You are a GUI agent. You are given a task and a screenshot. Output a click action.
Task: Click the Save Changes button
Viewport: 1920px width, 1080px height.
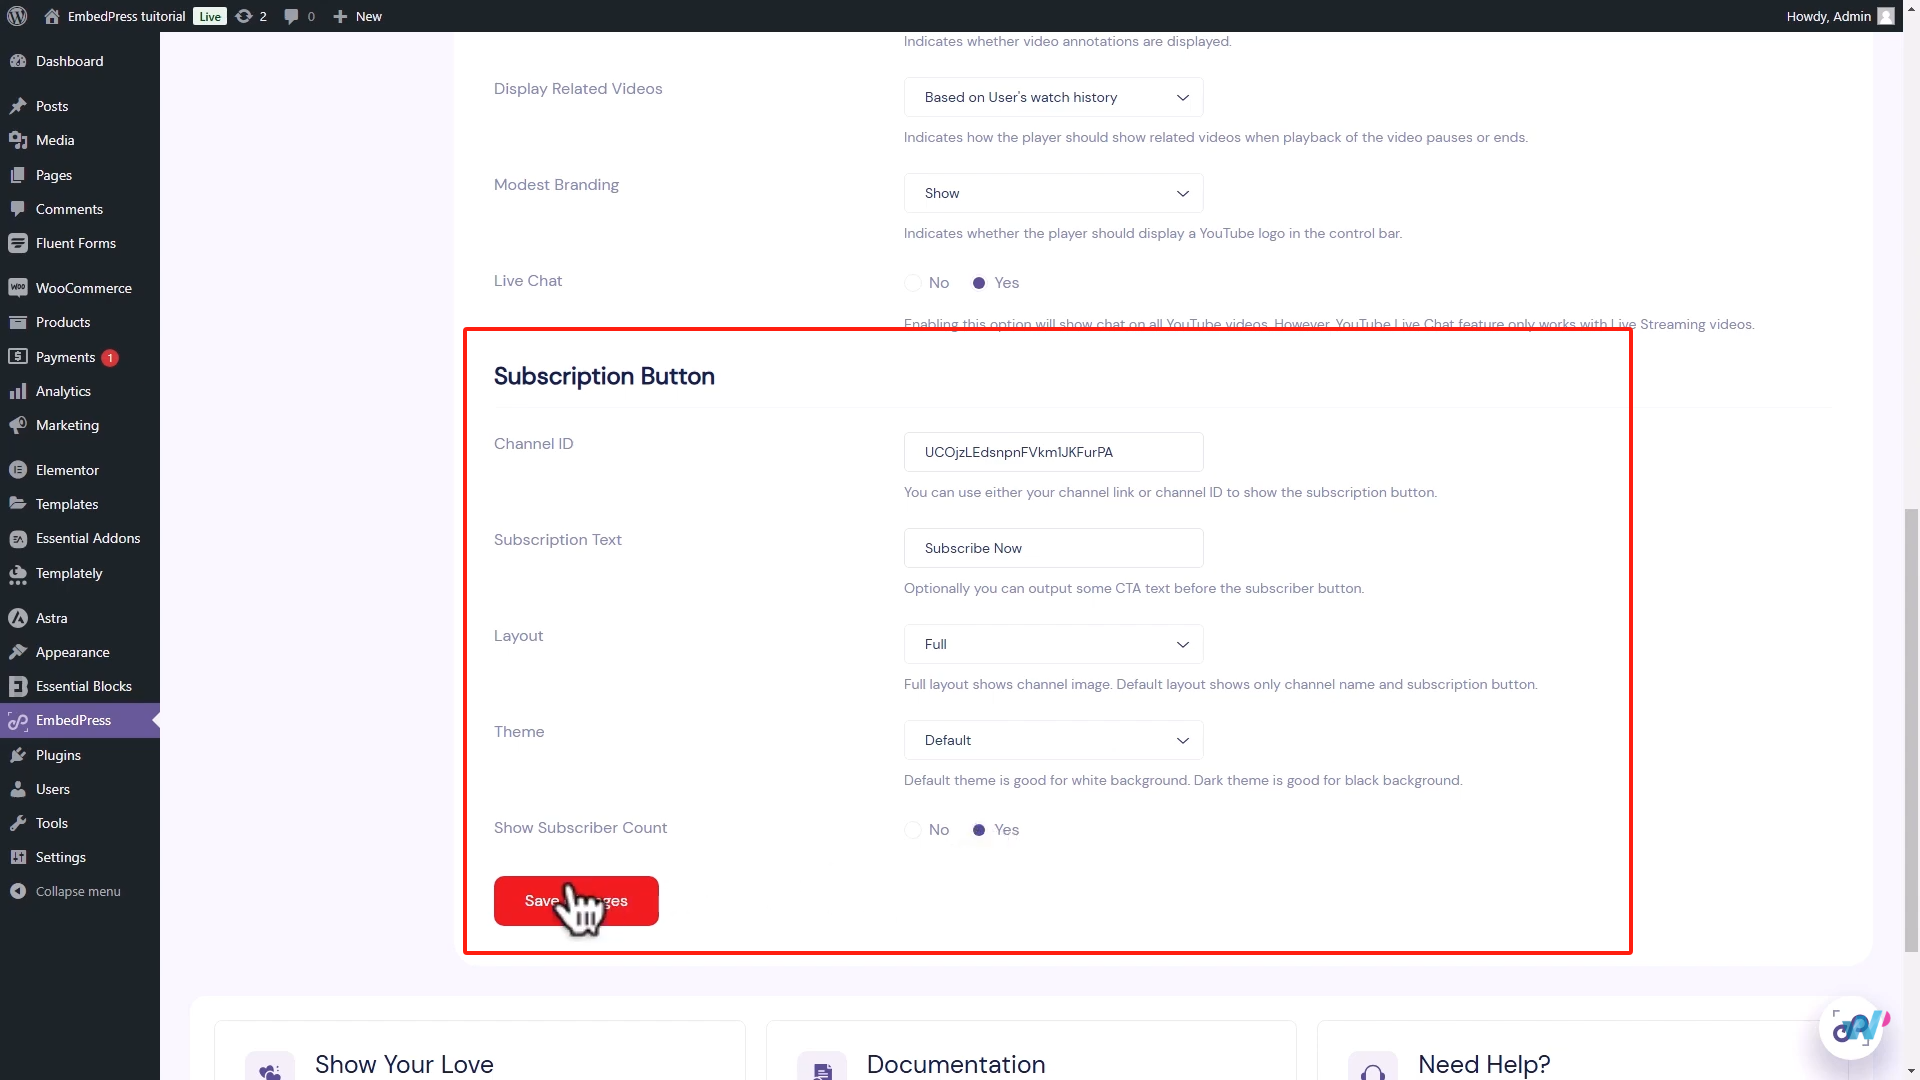[576, 901]
